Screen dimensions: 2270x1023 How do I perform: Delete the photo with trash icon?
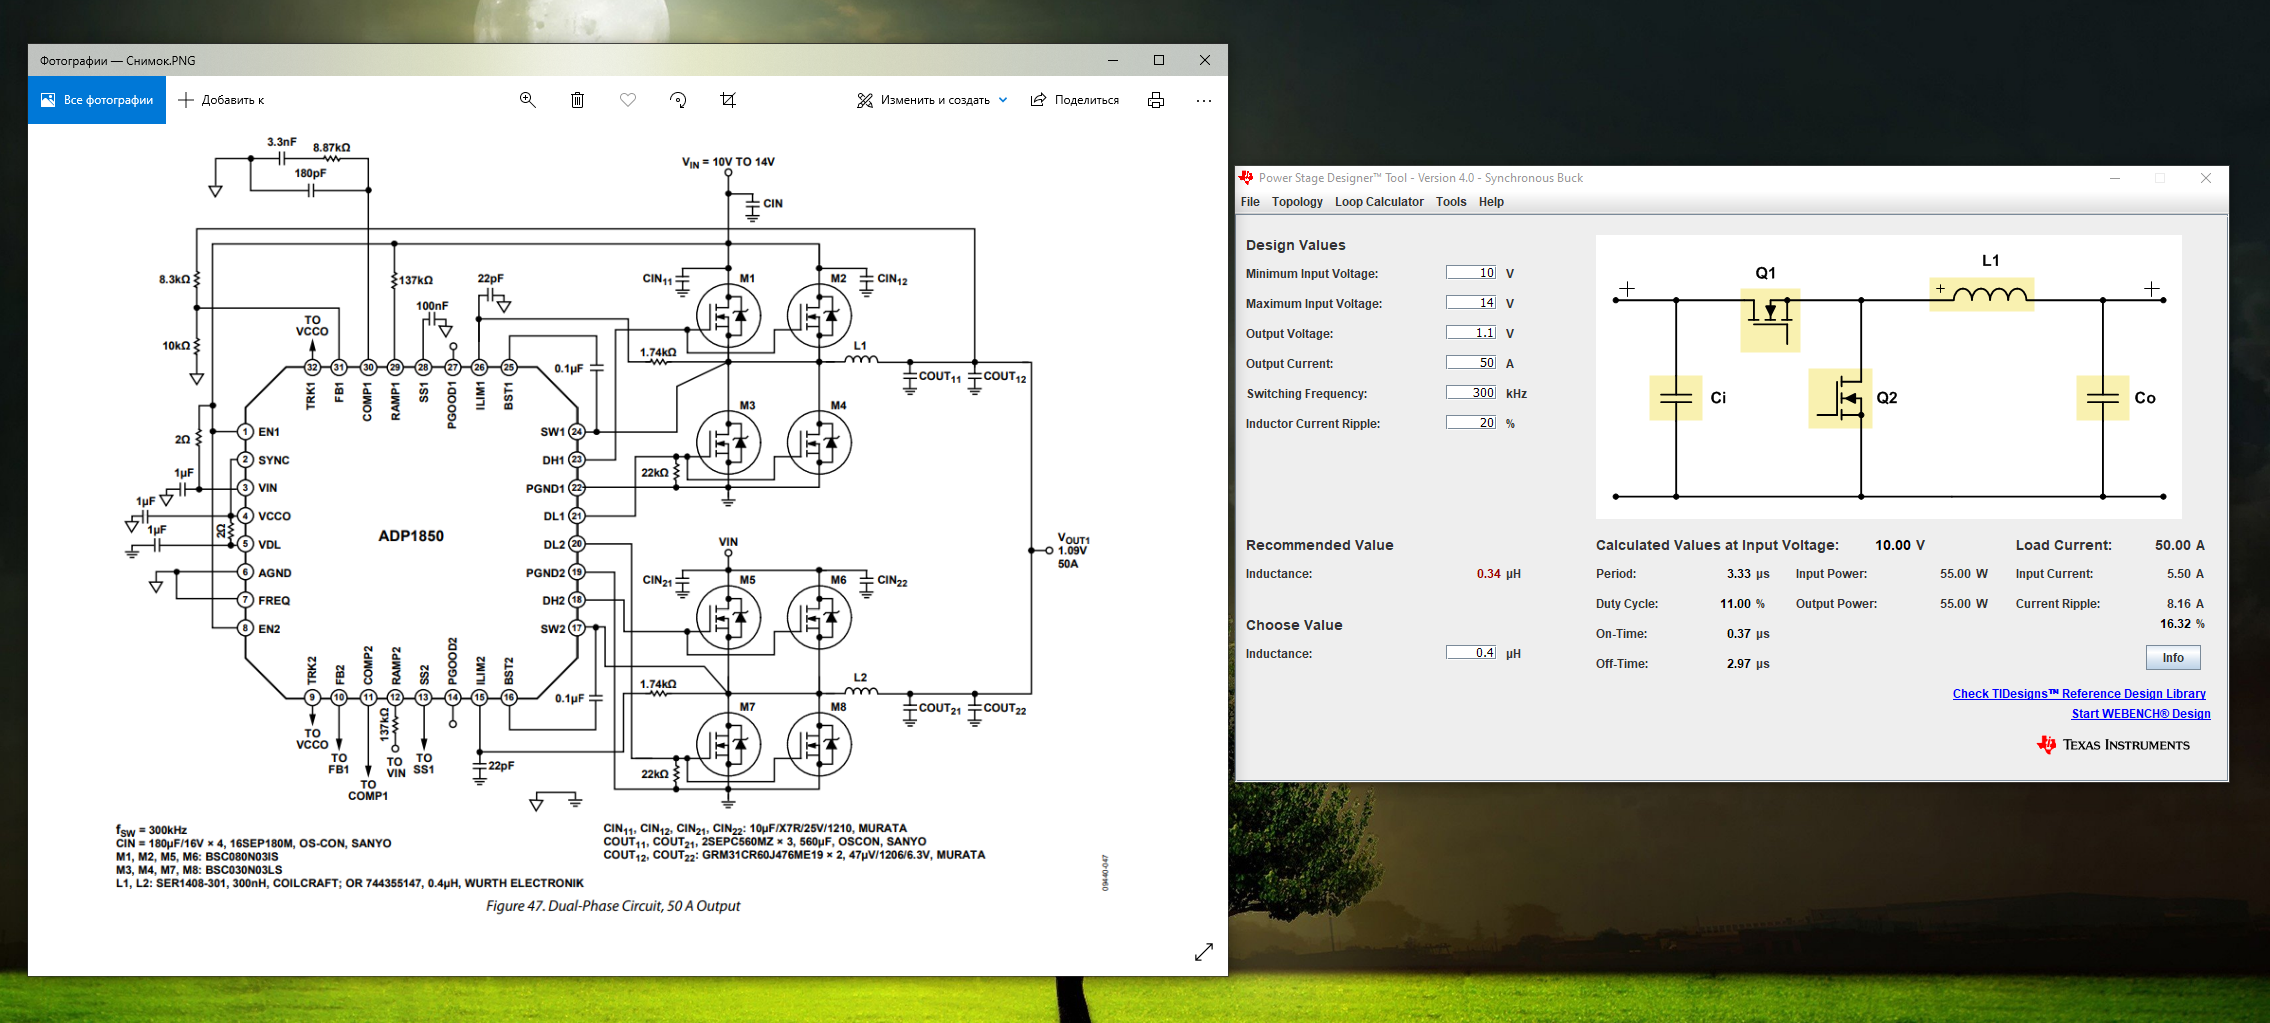coord(577,100)
